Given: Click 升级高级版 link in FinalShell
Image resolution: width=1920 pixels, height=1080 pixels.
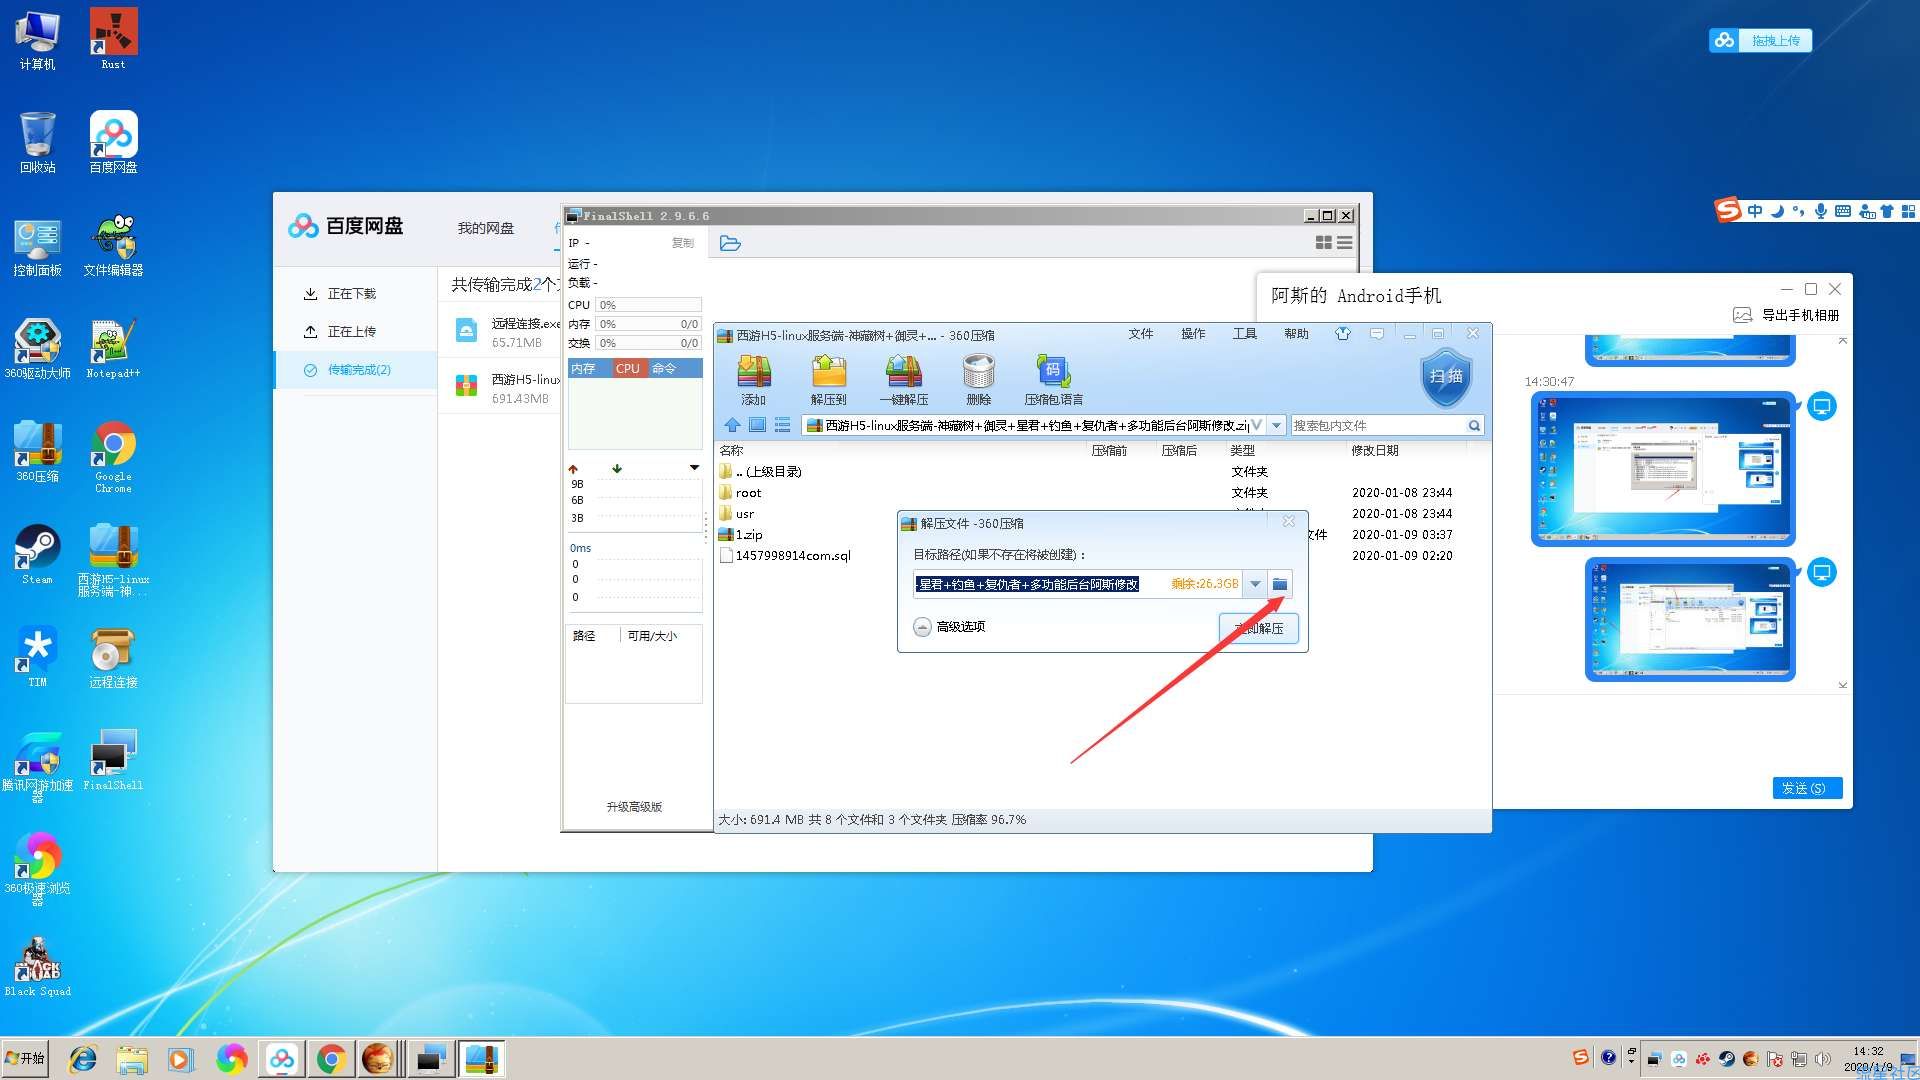Looking at the screenshot, I should click(x=634, y=807).
